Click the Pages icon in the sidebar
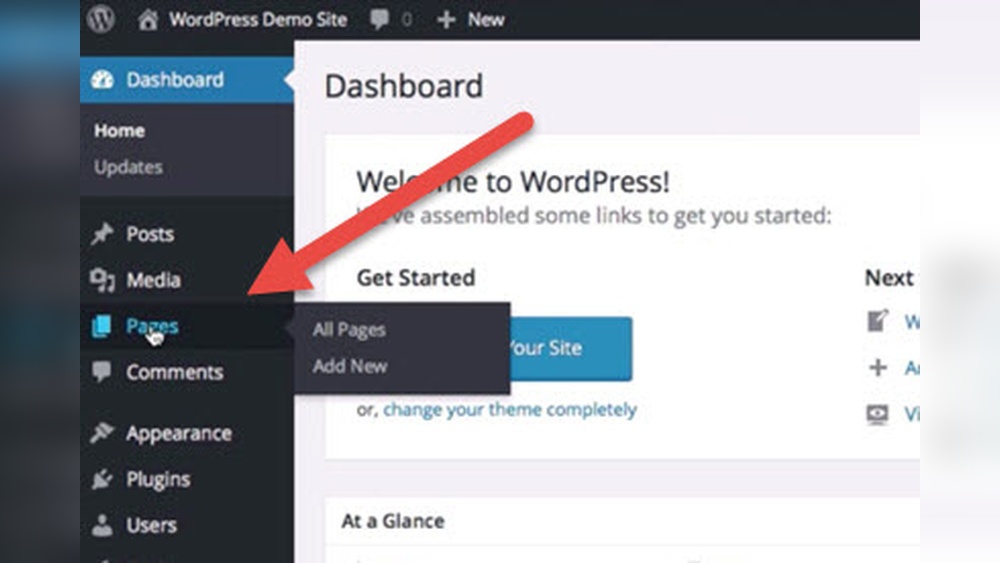Screen dimensions: 1000x563 coord(101,326)
